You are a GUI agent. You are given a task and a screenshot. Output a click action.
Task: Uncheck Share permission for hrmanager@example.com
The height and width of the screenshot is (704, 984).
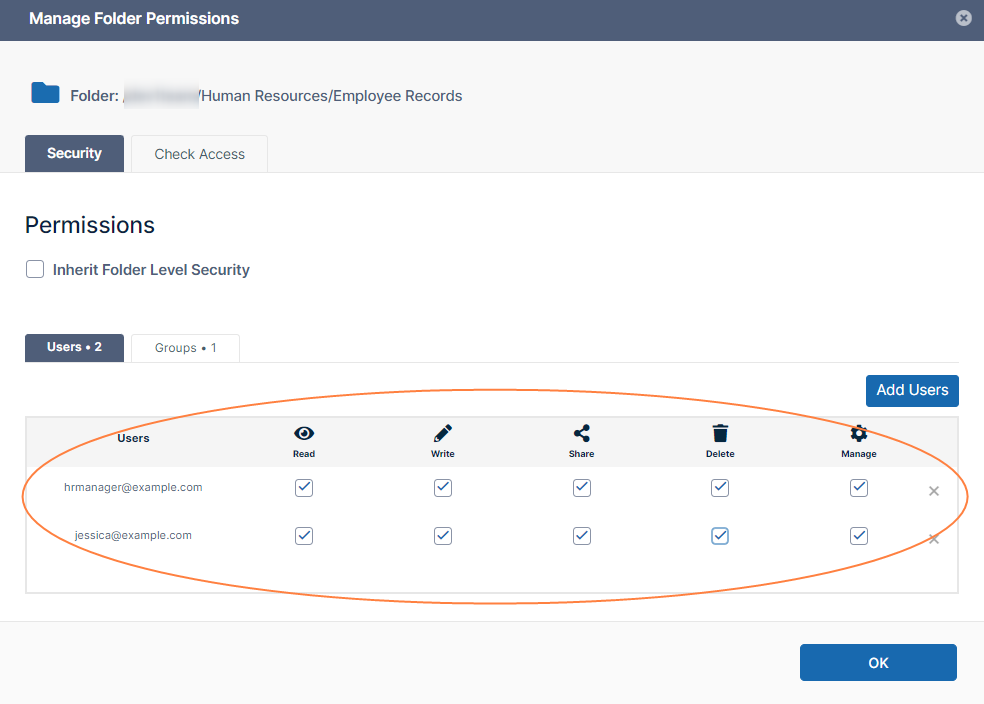coord(581,488)
